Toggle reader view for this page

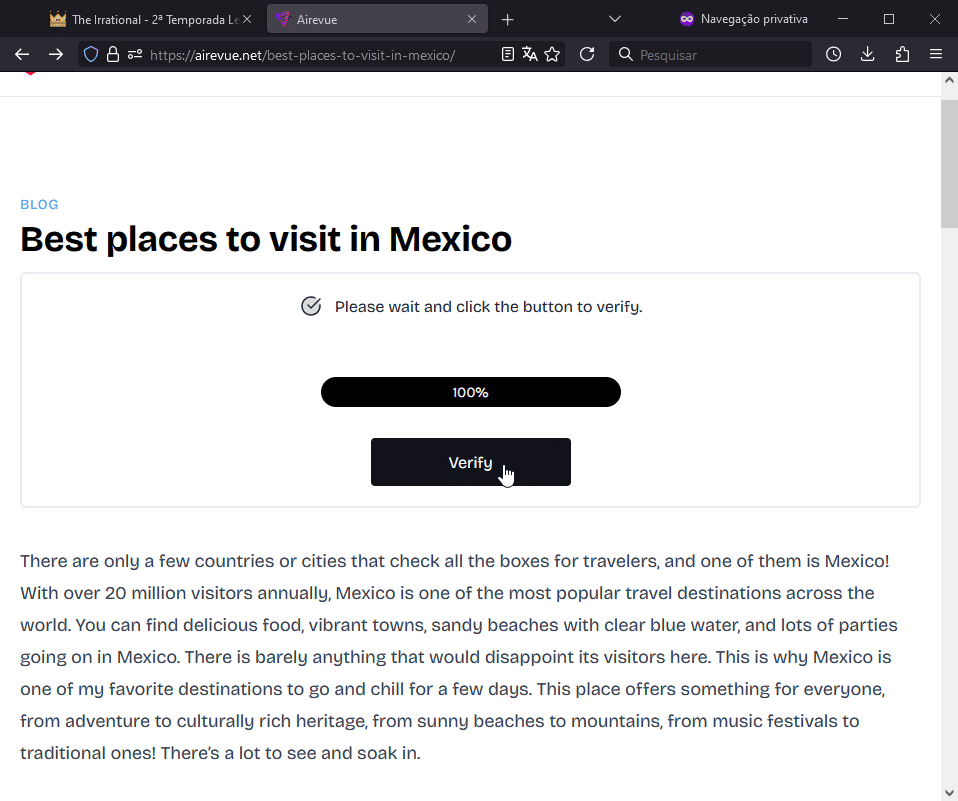508,55
